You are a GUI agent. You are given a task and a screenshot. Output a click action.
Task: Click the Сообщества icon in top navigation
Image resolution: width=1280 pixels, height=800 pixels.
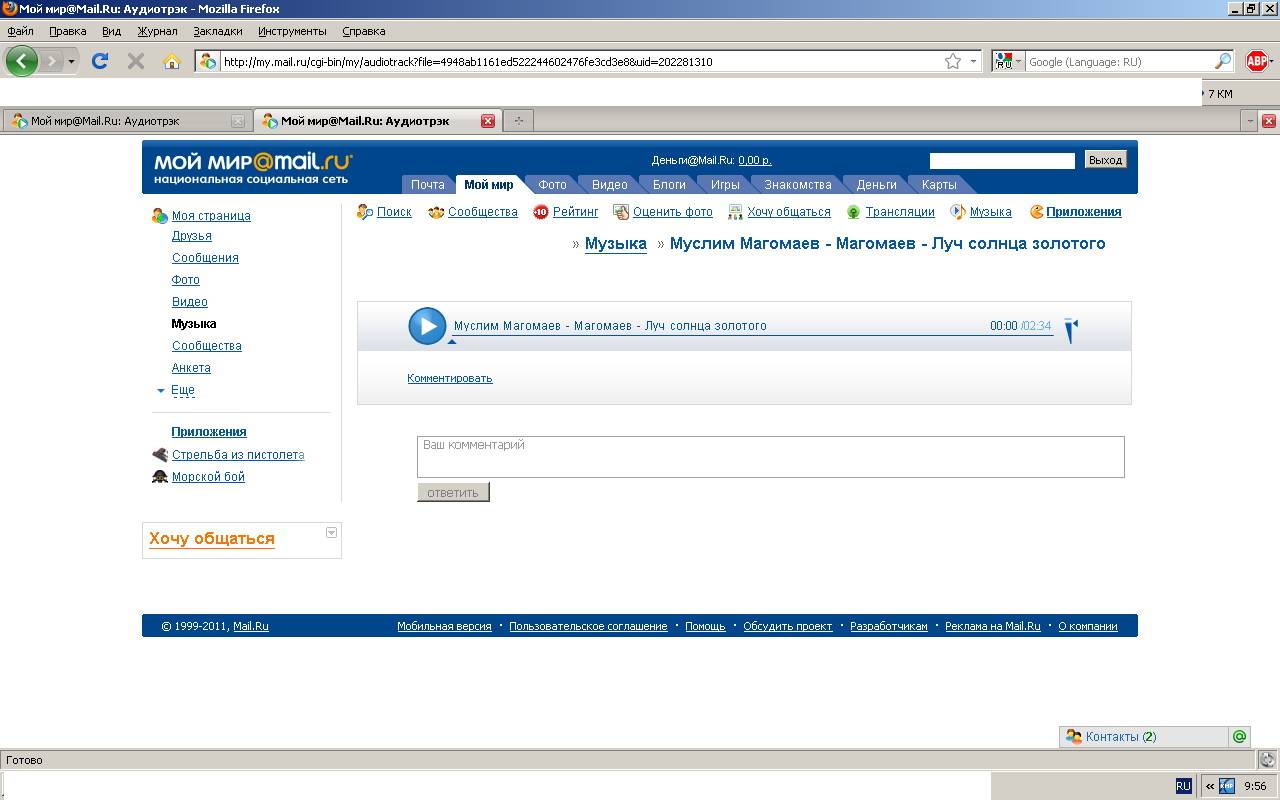[436, 212]
